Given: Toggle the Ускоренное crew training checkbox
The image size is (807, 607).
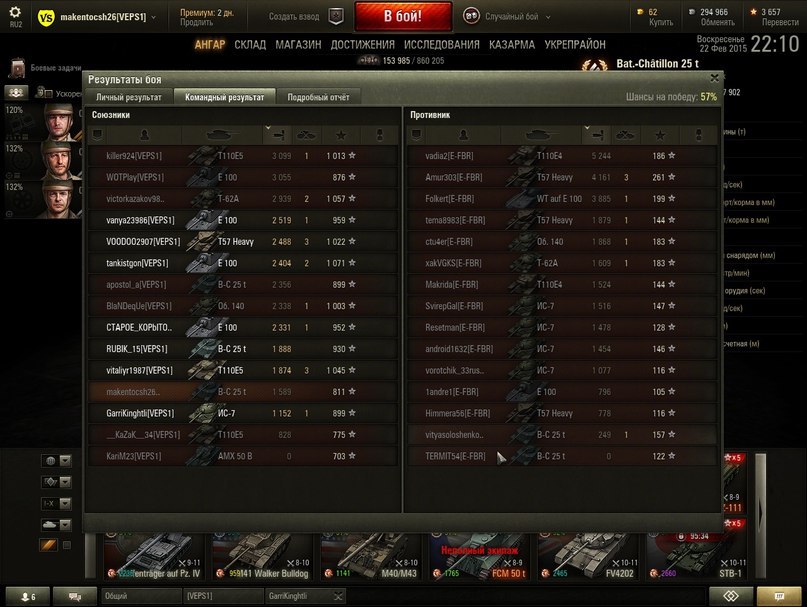Looking at the screenshot, I should pos(47,94).
